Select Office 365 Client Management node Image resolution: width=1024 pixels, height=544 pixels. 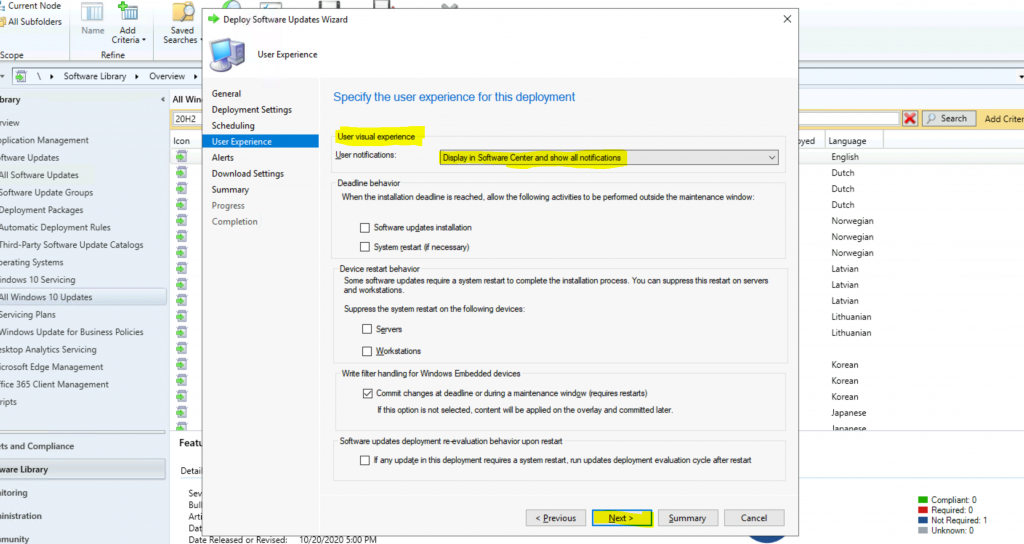(54, 385)
